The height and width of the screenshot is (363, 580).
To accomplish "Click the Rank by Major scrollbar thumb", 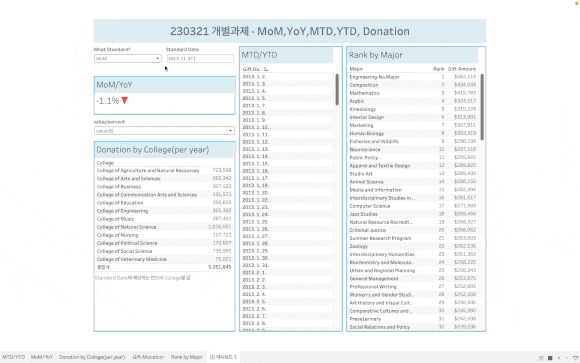I will click(482, 107).
